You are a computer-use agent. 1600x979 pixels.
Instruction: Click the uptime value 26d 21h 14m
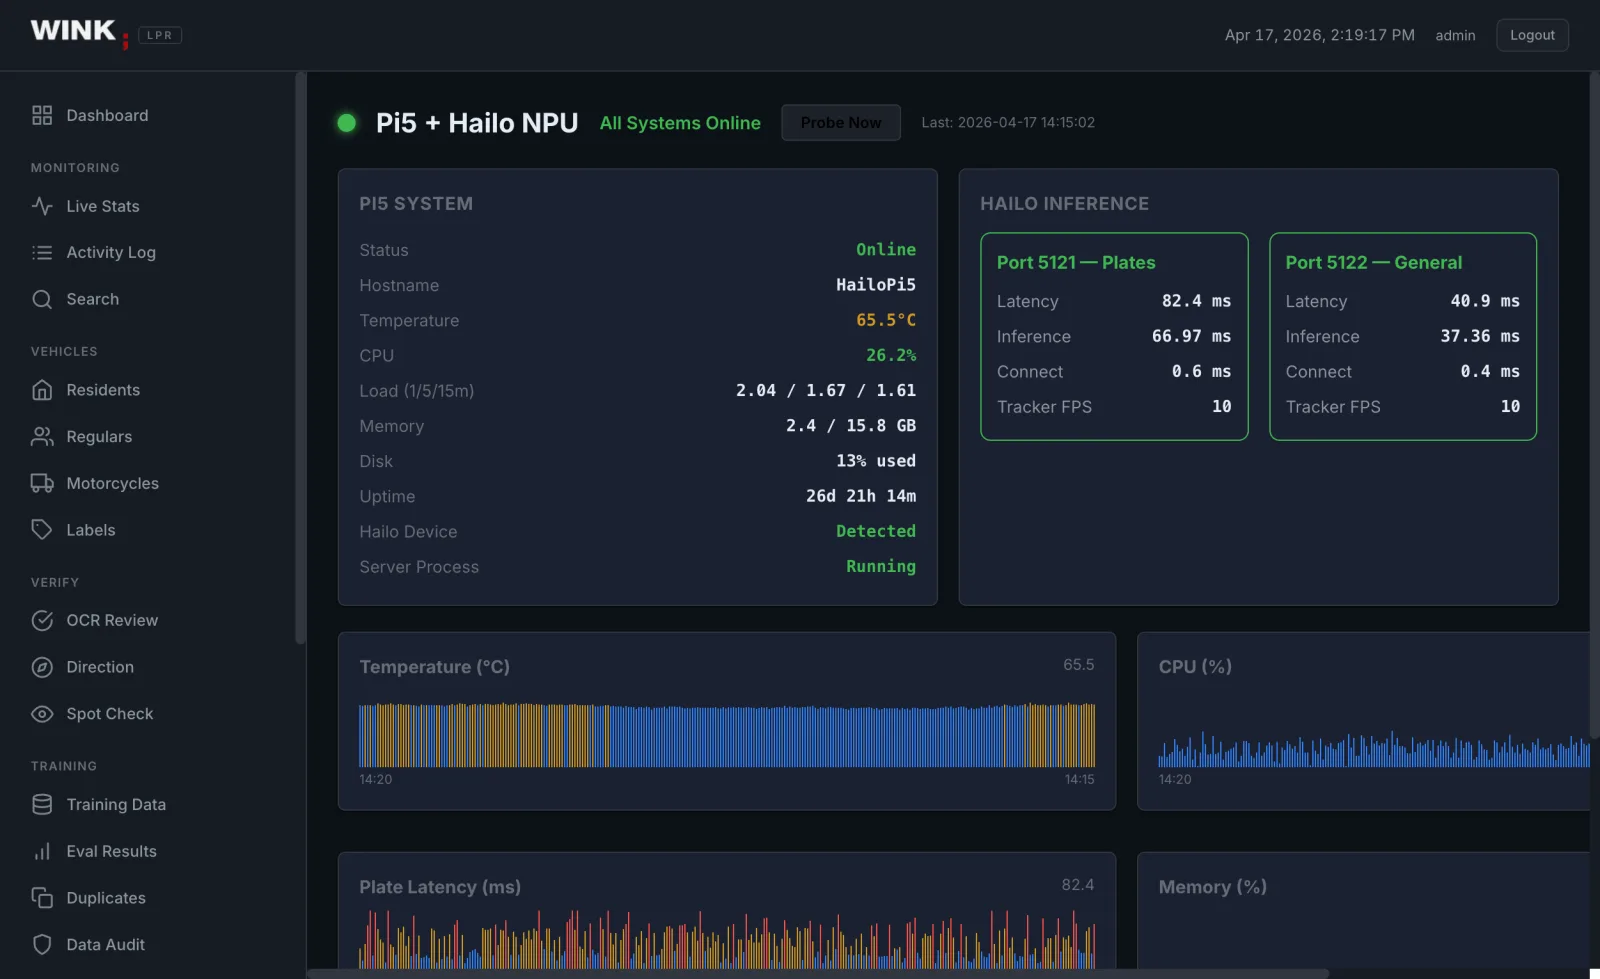(x=861, y=496)
